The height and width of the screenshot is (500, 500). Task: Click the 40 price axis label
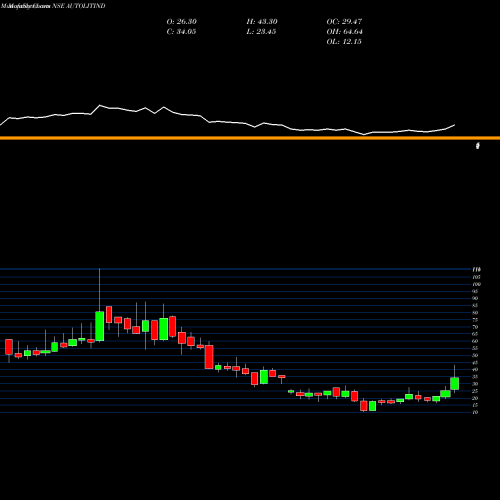(x=475, y=369)
